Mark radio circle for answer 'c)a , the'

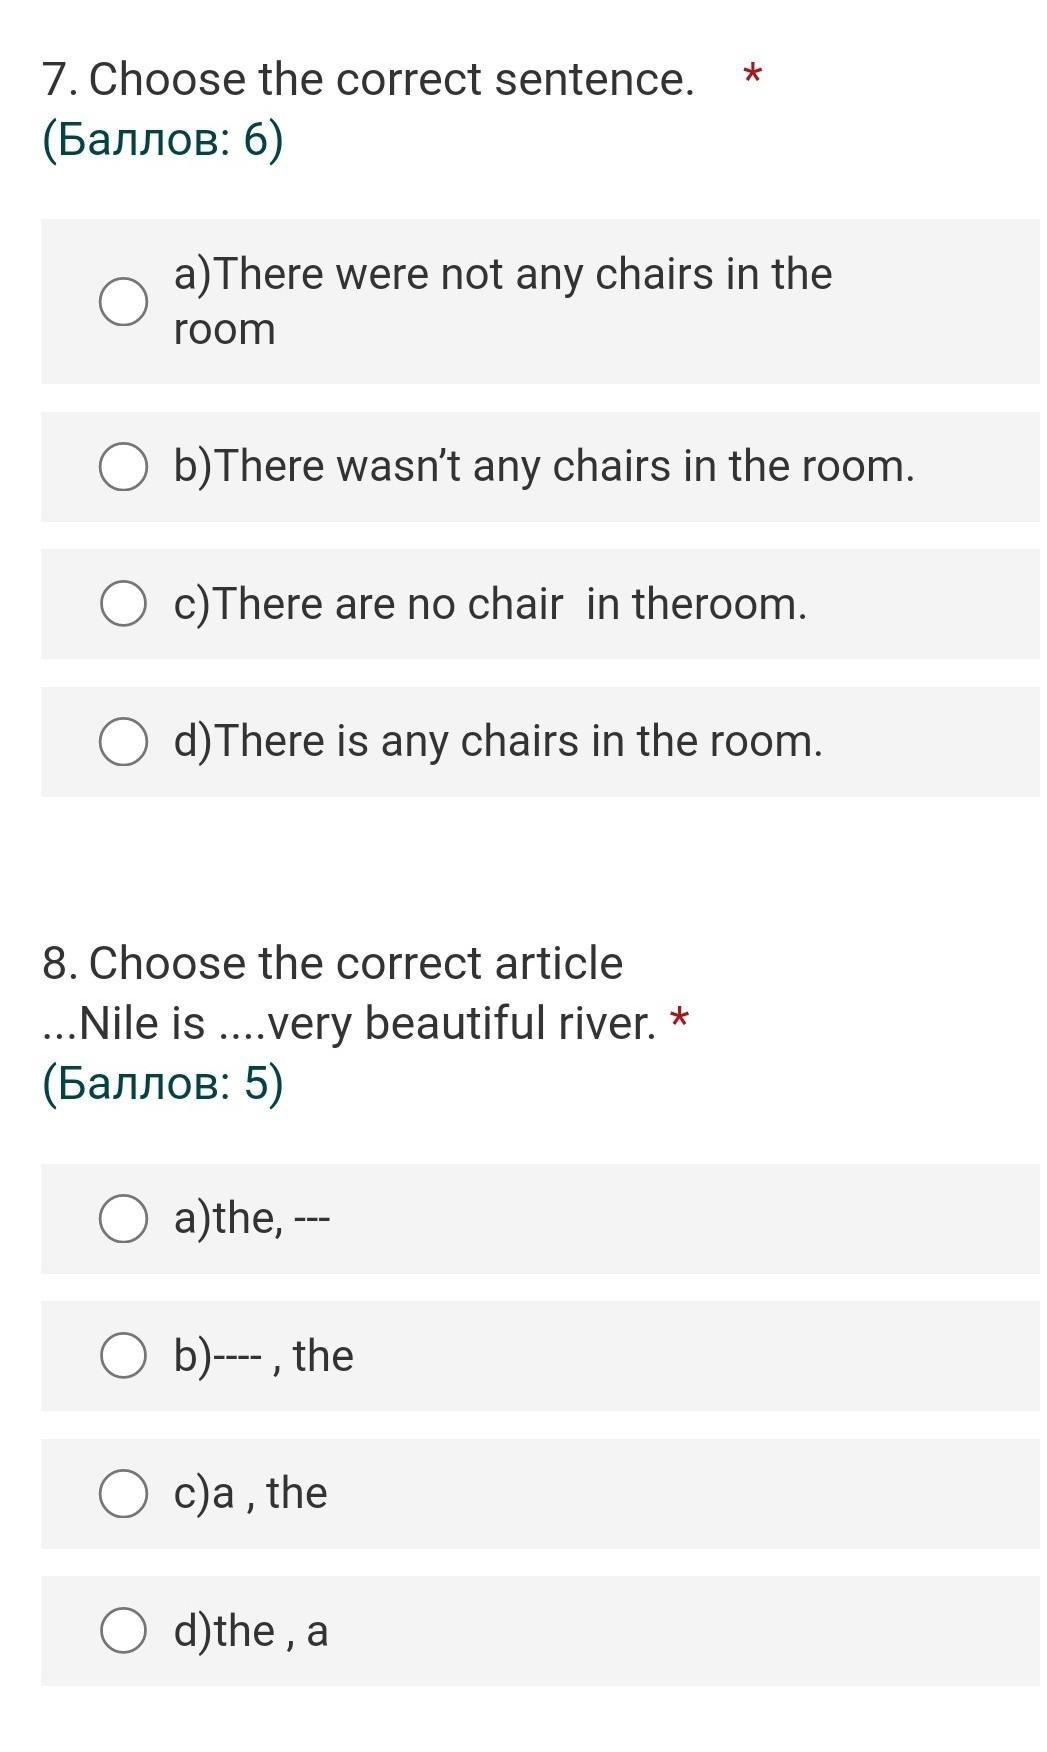(124, 1493)
